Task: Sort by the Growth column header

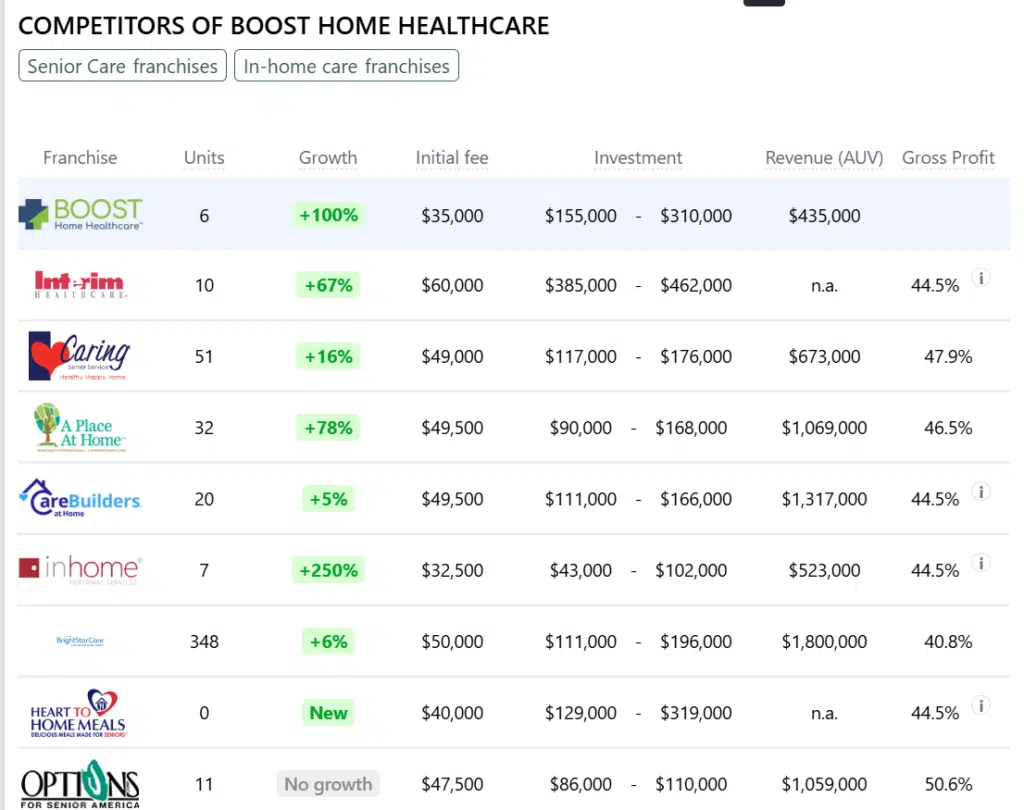Action: point(328,157)
